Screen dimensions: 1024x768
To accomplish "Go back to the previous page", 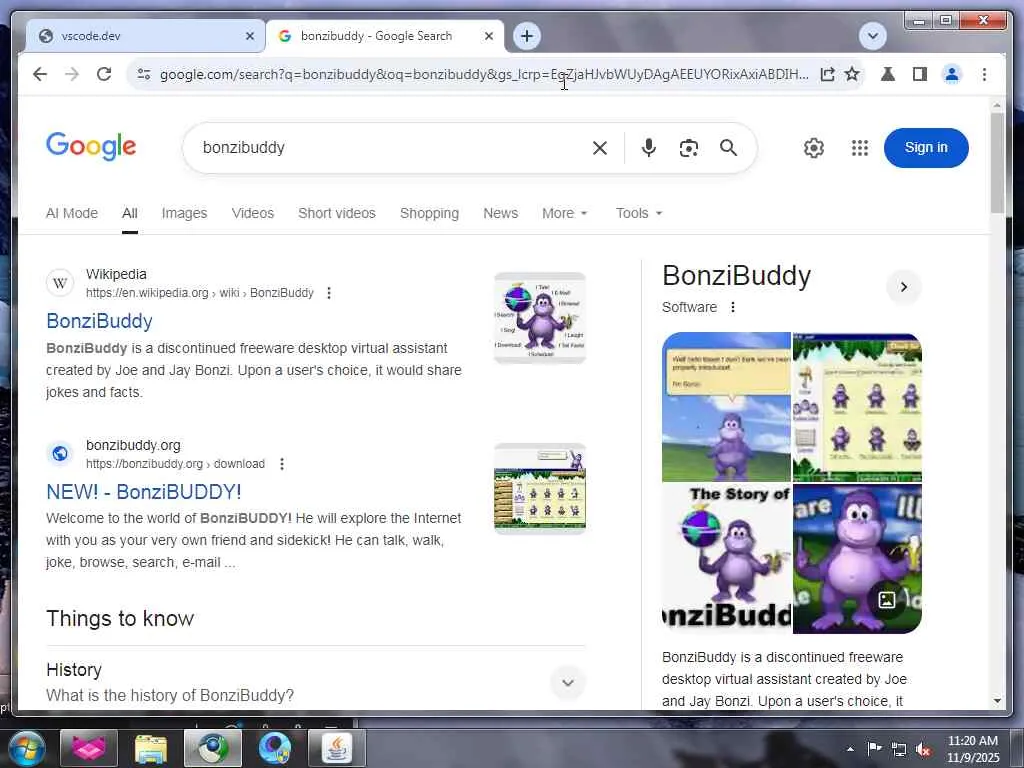I will click(x=40, y=74).
